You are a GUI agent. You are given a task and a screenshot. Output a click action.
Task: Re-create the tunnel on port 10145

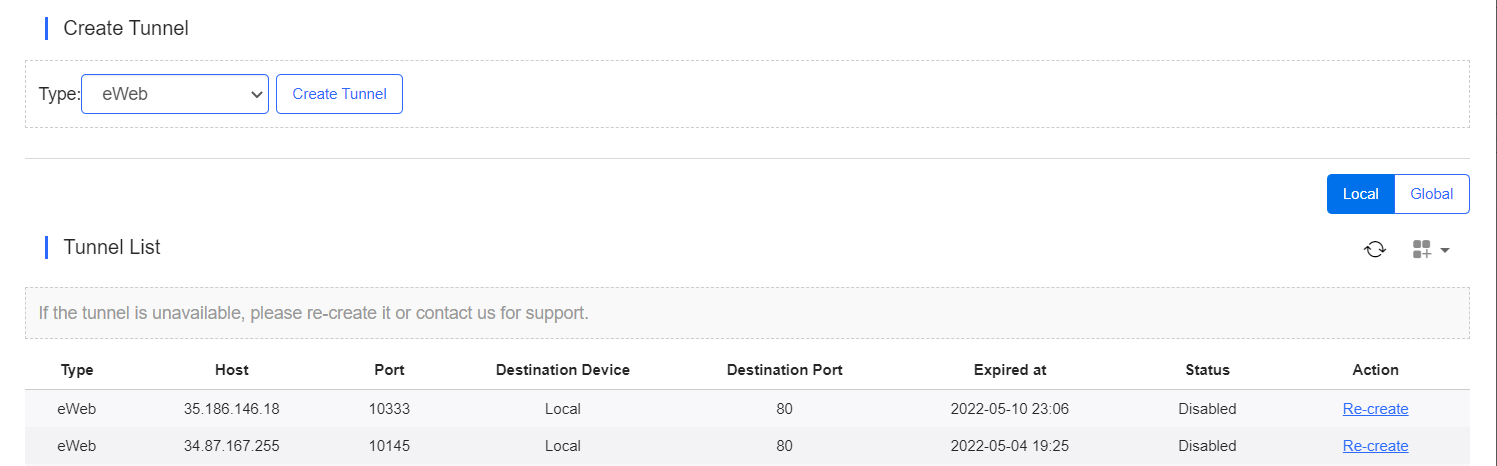(1375, 446)
